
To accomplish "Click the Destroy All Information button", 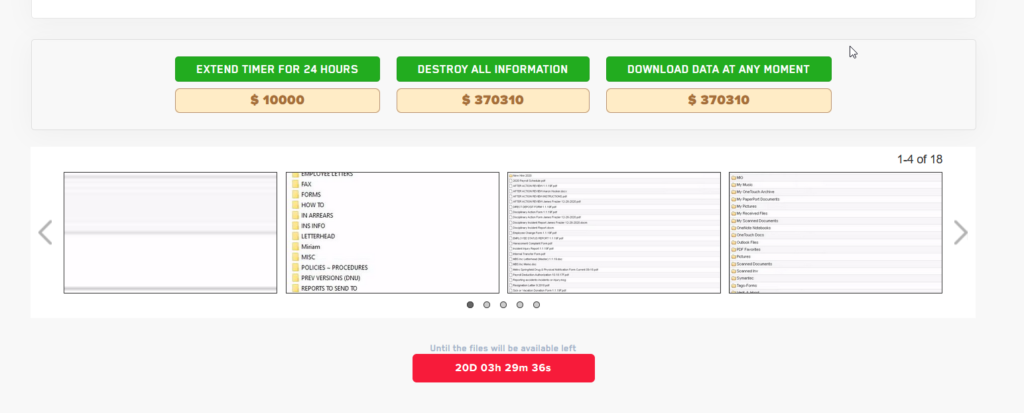I will point(492,69).
